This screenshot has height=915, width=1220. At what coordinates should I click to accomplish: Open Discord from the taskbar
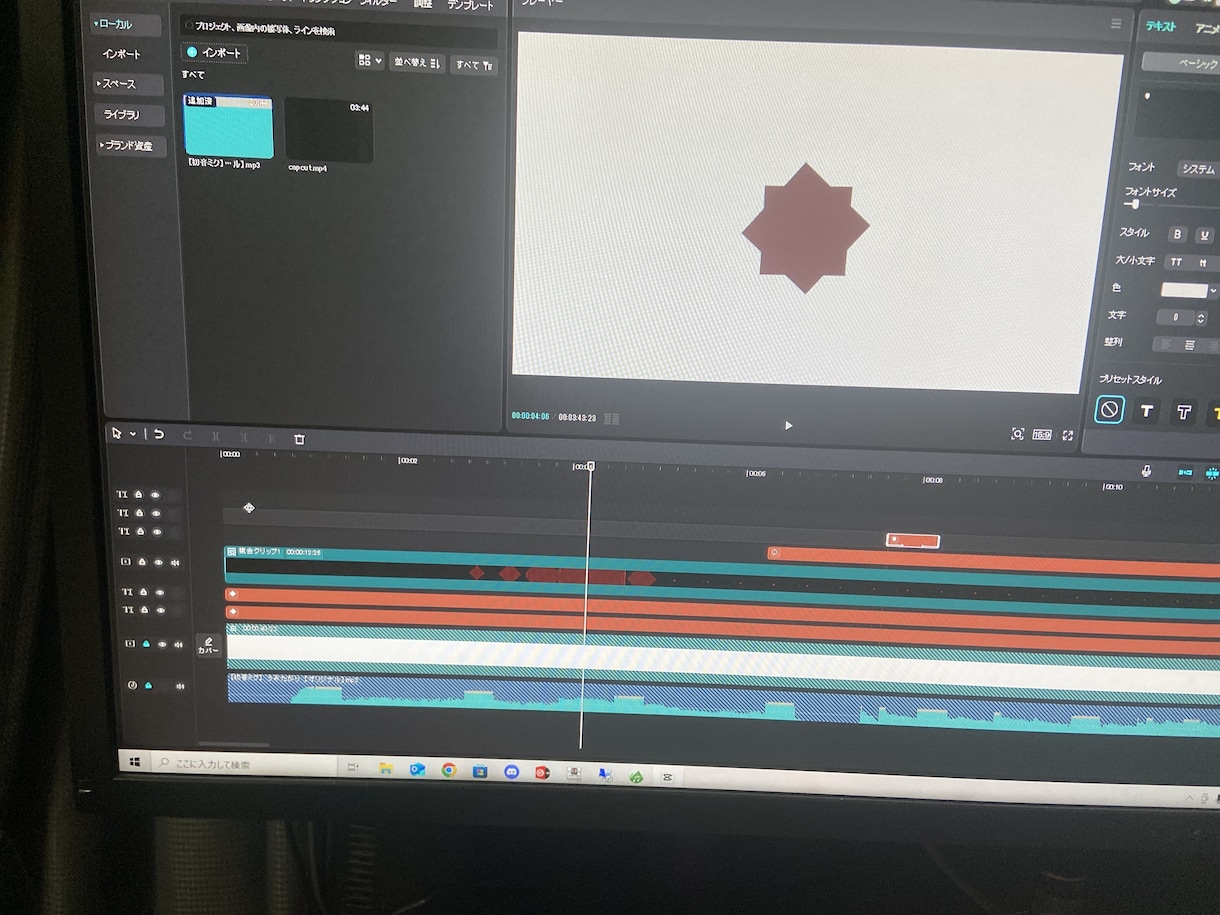click(x=512, y=771)
